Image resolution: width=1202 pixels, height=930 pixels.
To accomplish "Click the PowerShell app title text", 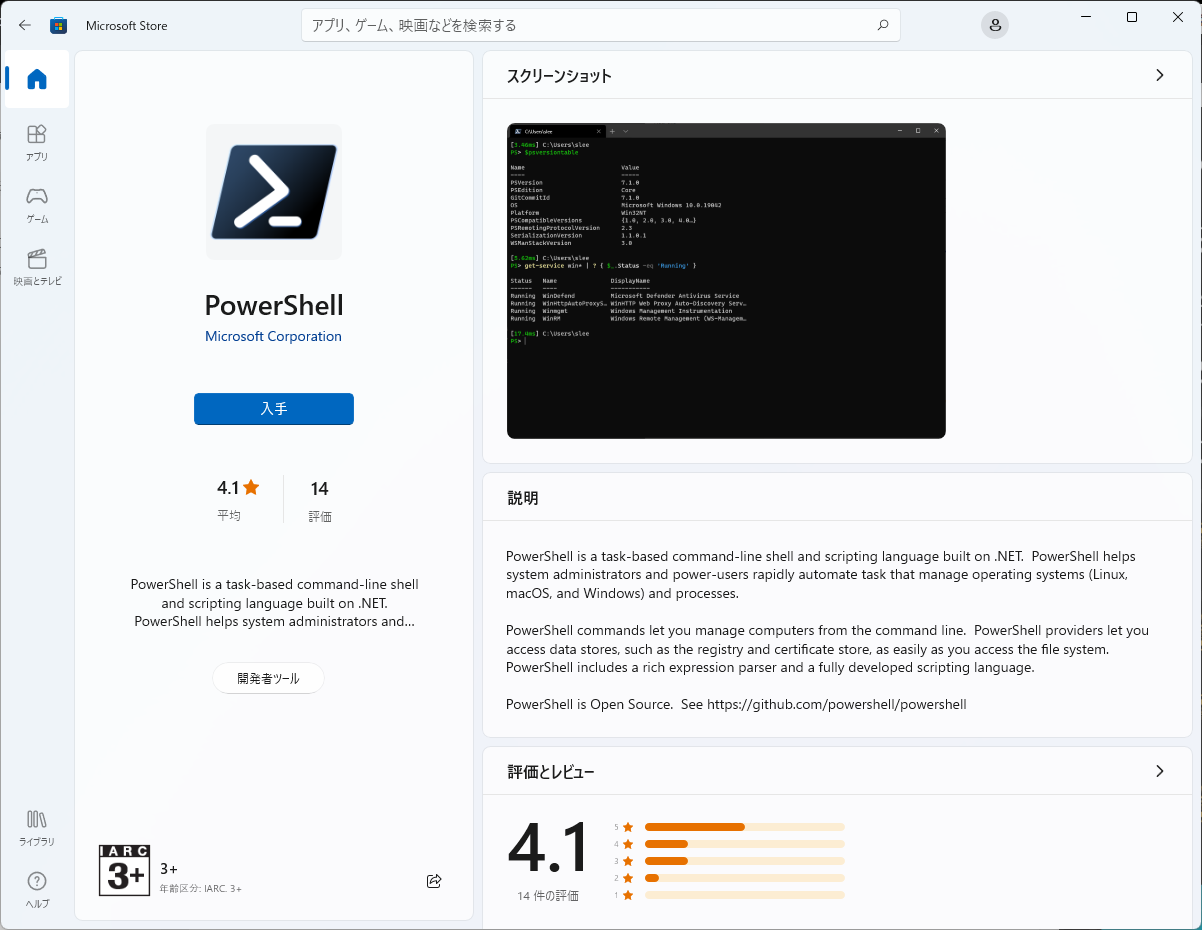I will [x=274, y=305].
